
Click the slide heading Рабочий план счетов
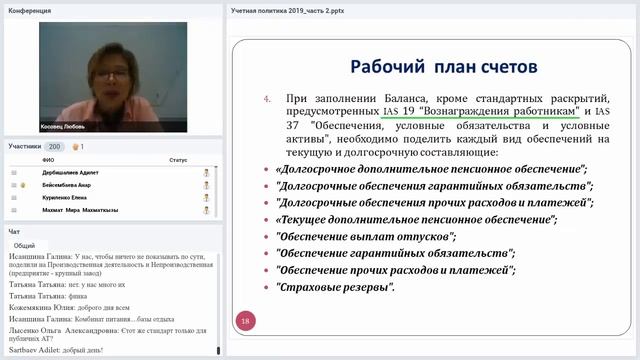[444, 67]
